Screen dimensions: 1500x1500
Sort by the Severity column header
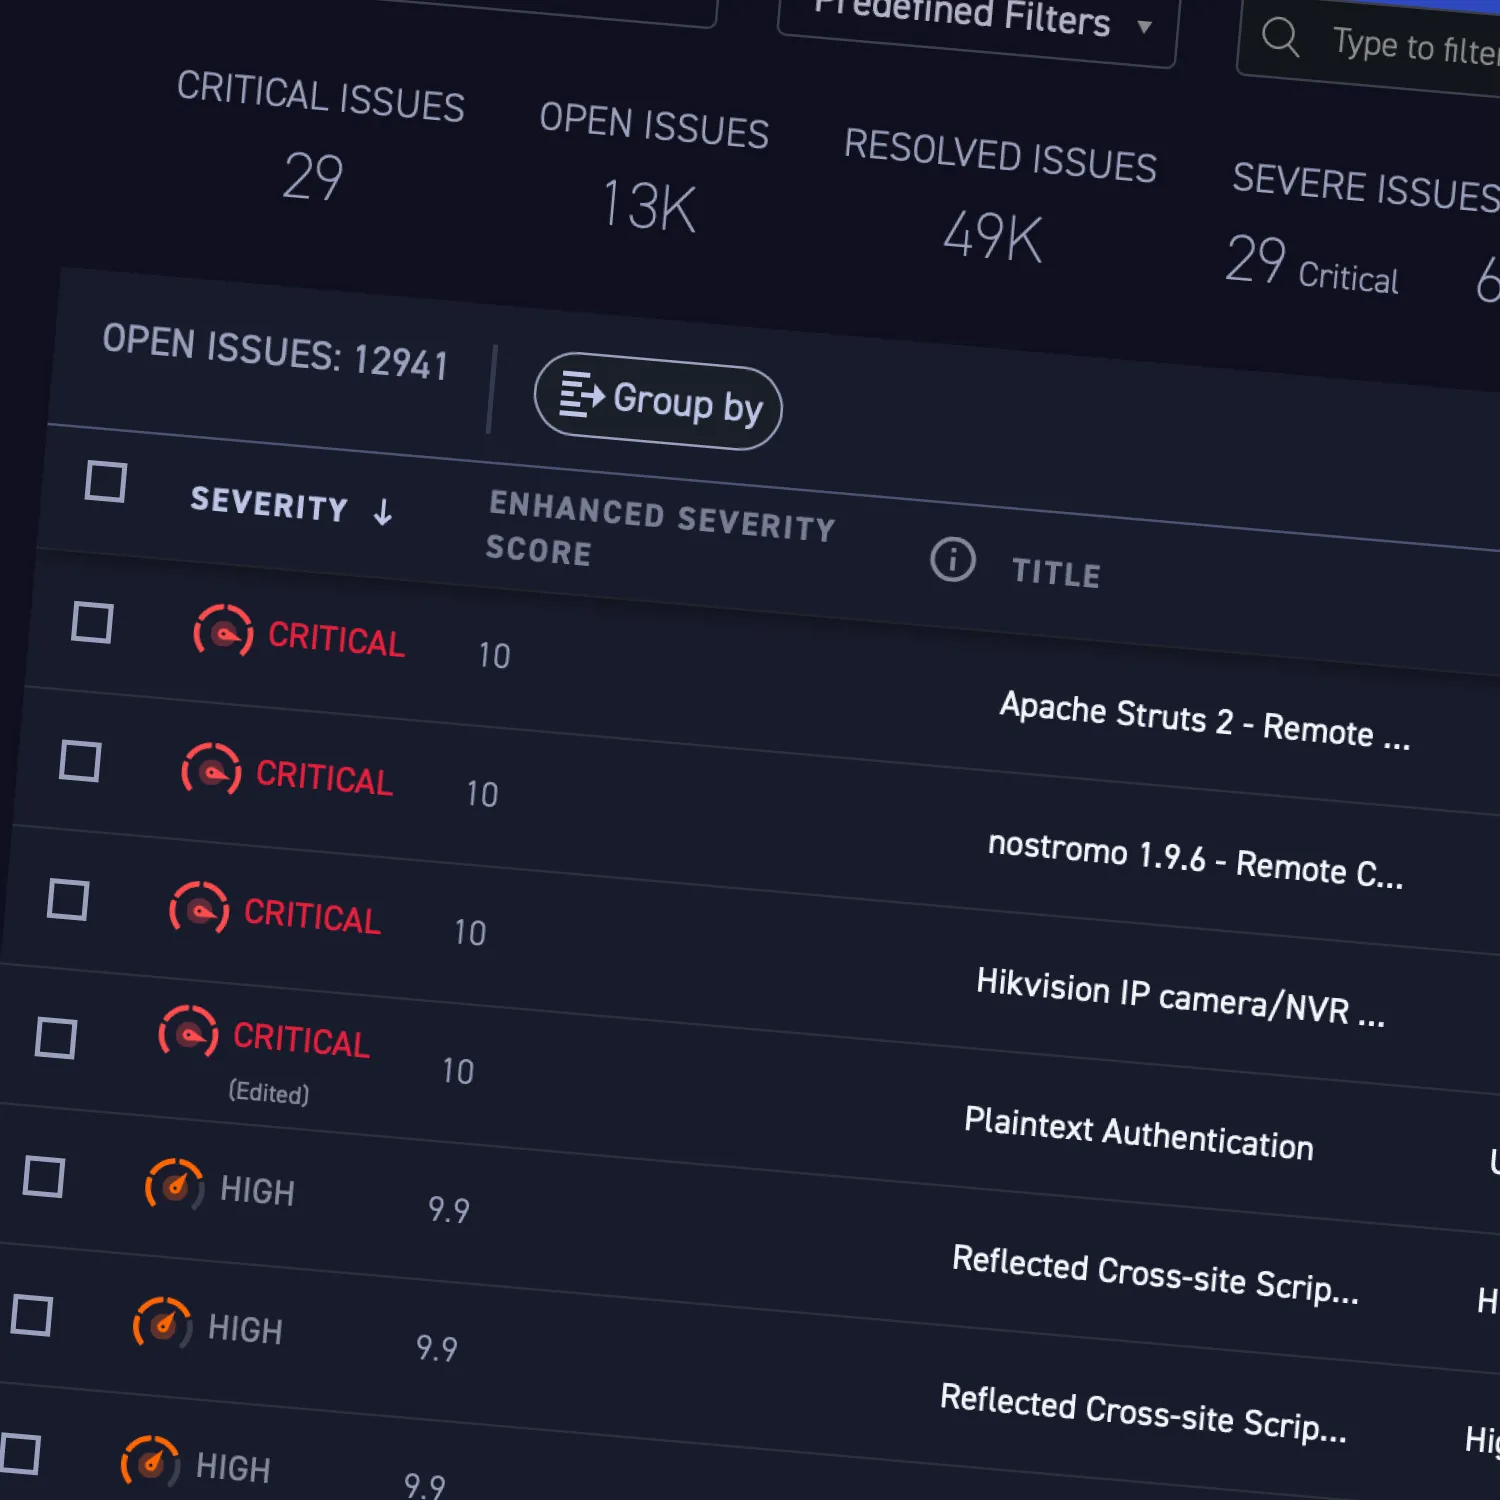(268, 504)
